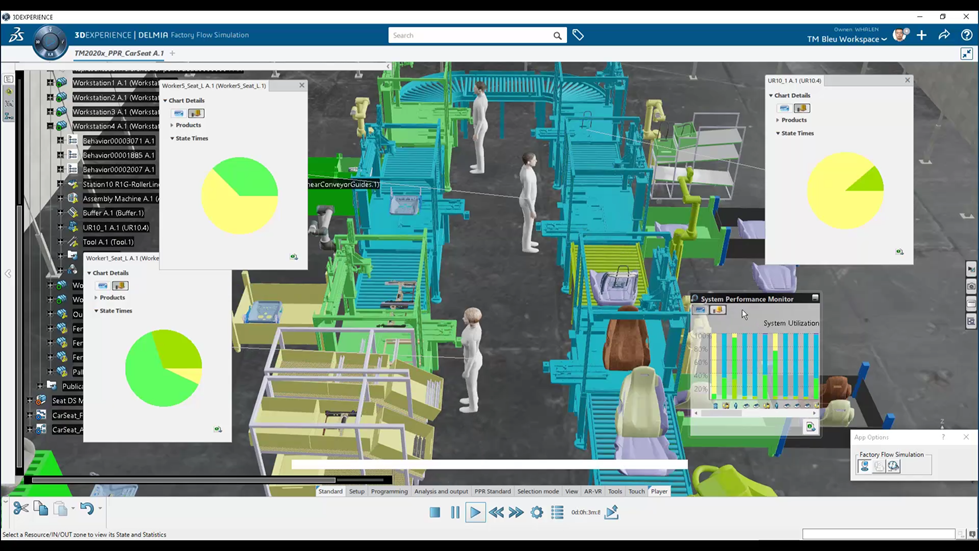979x551 pixels.
Task: Select the TM2020x_PPR_CarSeat A.1 document tab
Action: [119, 53]
